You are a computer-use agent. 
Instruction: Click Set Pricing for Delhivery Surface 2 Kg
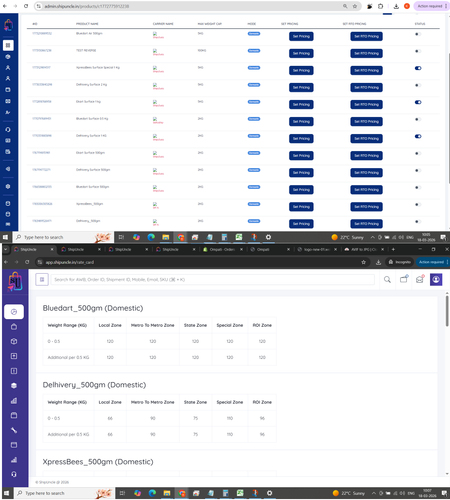[x=301, y=87]
